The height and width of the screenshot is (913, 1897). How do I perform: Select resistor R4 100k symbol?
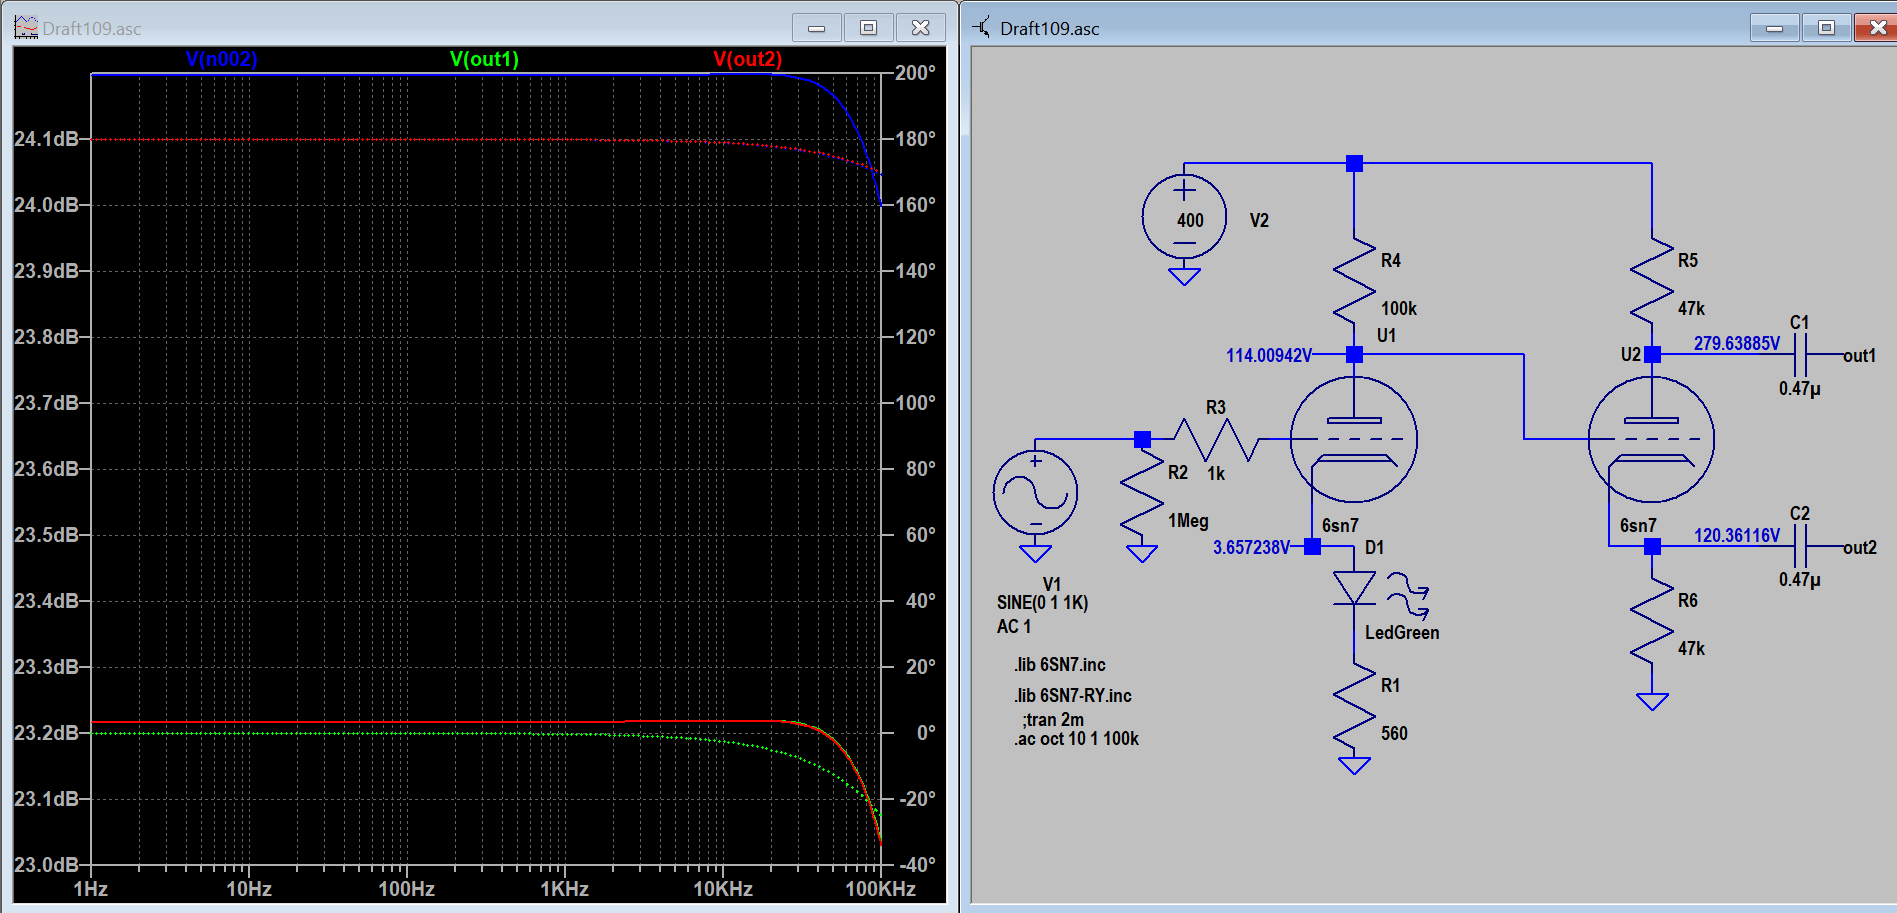1354,282
